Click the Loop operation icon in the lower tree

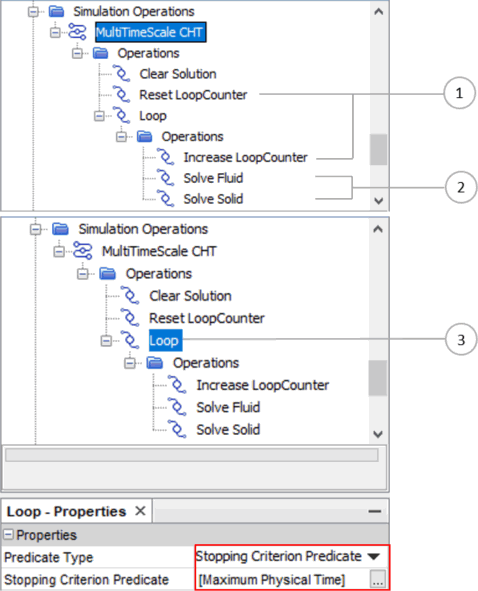(x=130, y=340)
